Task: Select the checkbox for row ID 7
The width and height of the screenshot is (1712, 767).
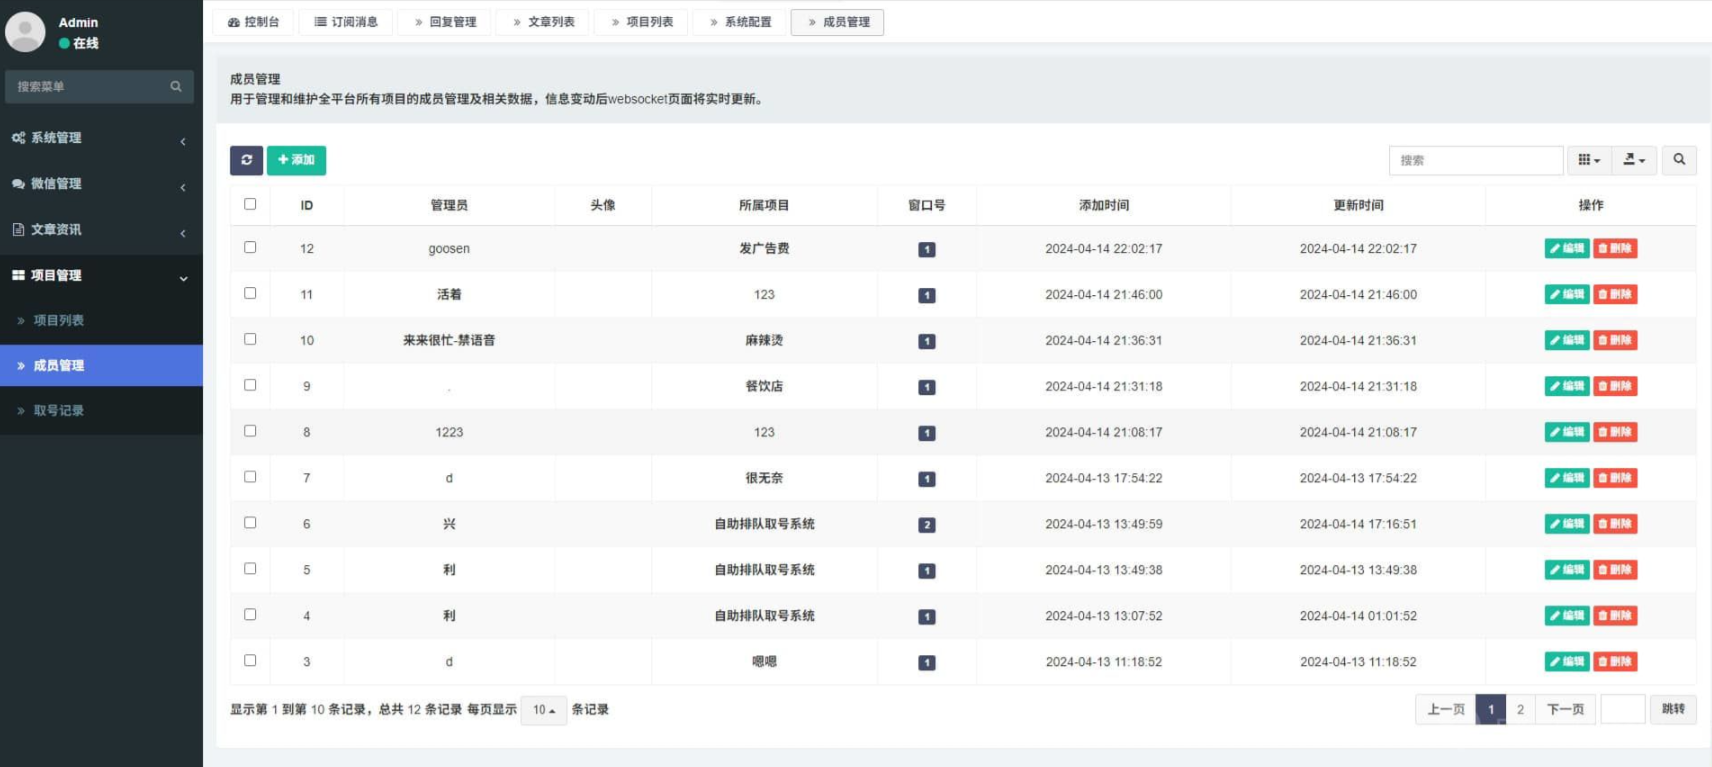Action: click(x=250, y=477)
